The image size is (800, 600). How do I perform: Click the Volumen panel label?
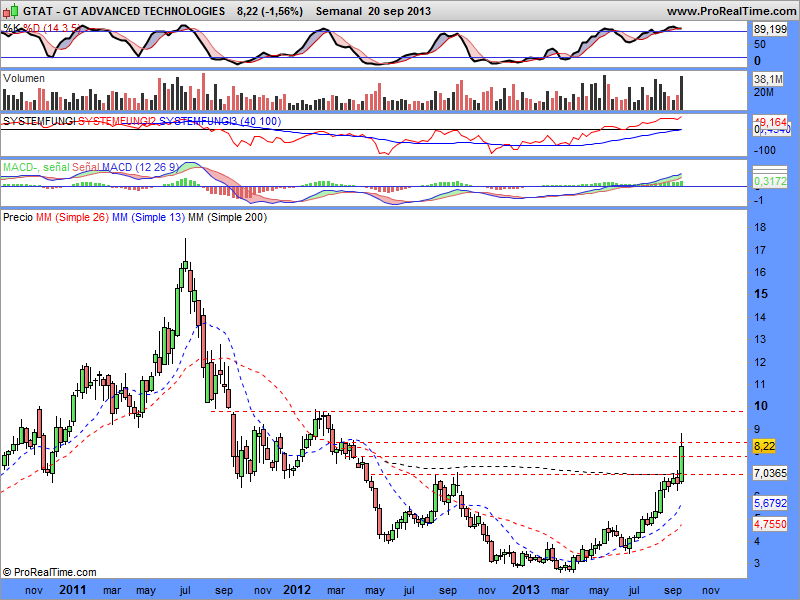[x=23, y=78]
